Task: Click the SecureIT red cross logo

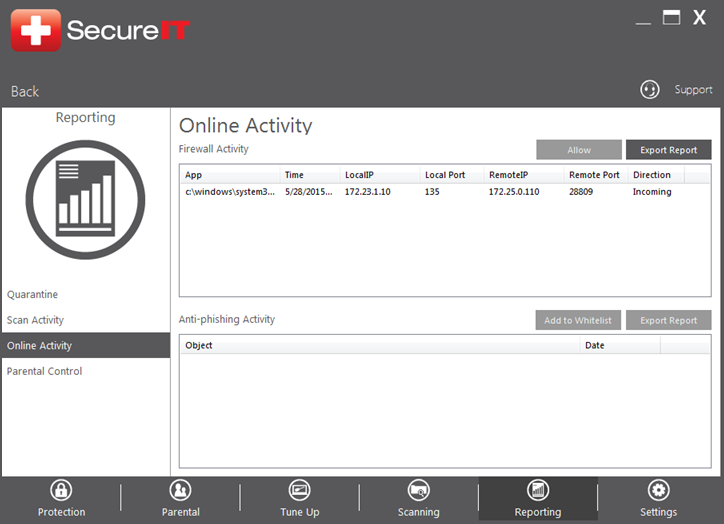Action: coord(36,30)
